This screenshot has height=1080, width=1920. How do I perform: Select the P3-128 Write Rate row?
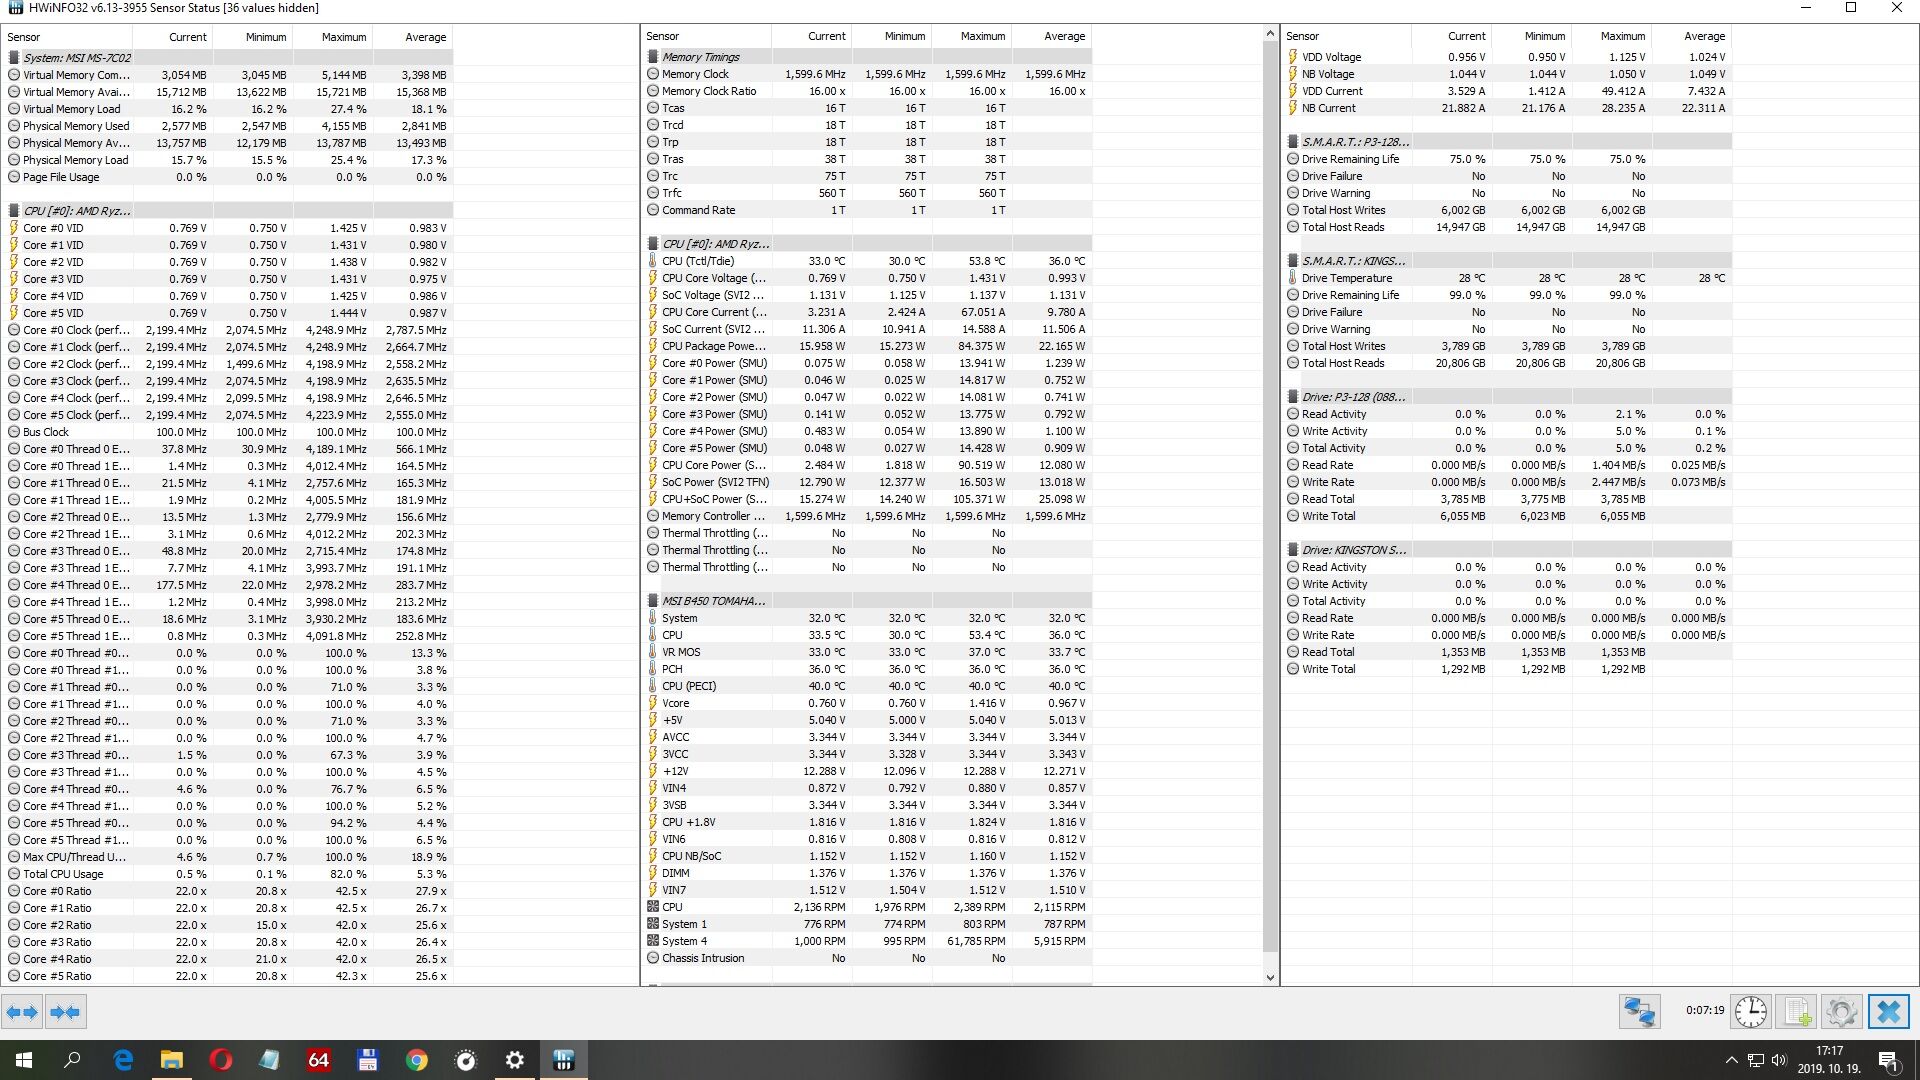coord(1507,482)
